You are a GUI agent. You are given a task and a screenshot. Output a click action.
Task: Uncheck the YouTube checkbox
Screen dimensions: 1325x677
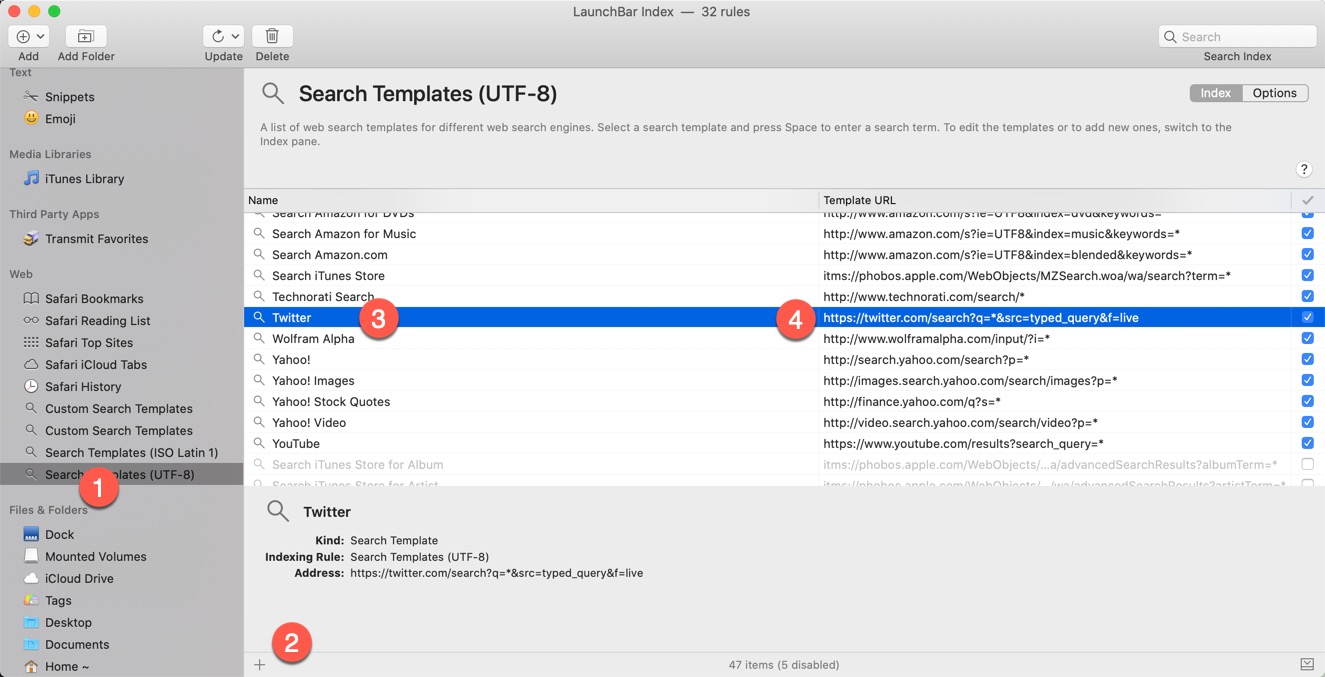coord(1307,443)
